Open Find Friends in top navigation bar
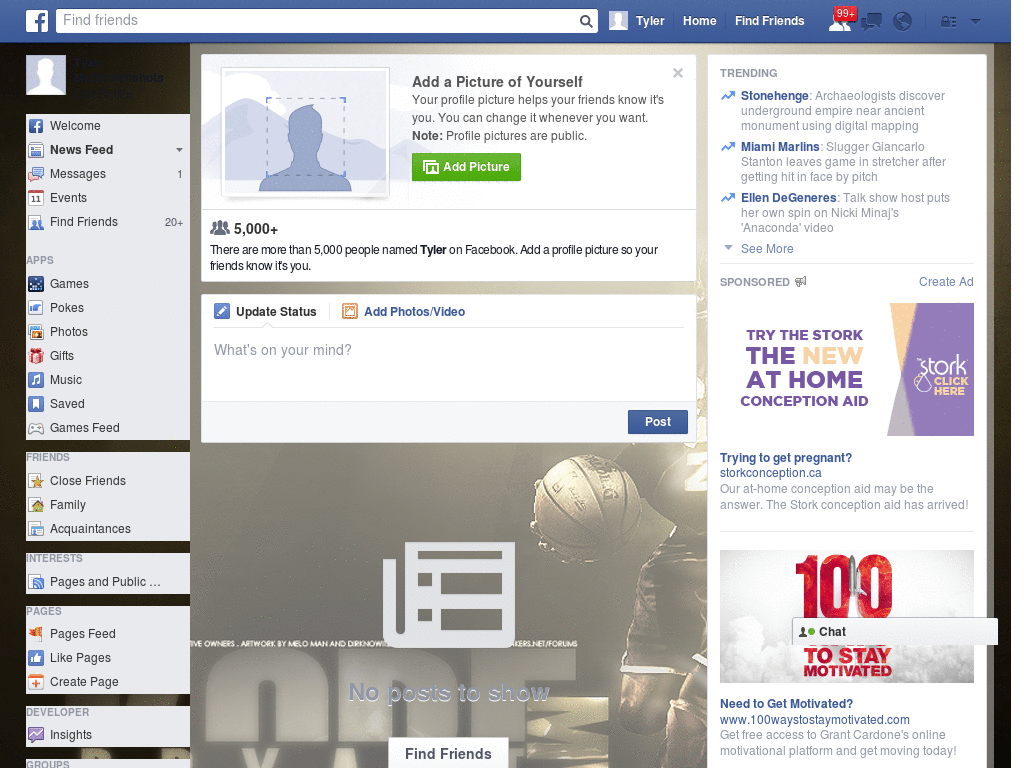 (x=769, y=21)
